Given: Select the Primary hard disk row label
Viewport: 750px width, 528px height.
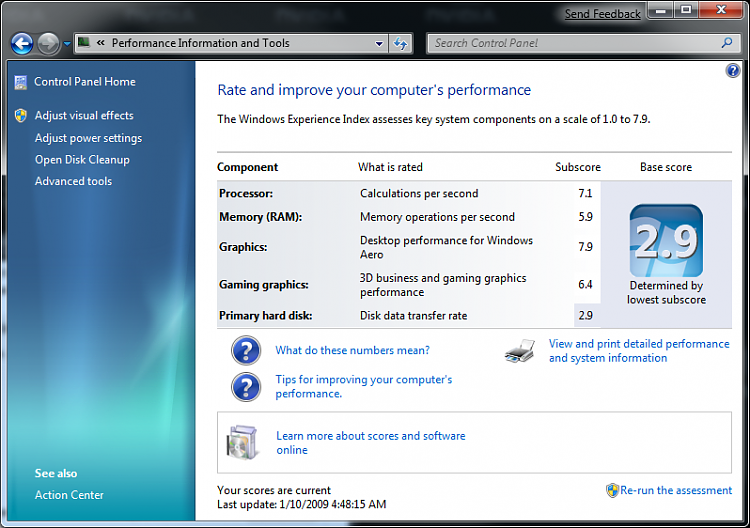Looking at the screenshot, I should 265,316.
